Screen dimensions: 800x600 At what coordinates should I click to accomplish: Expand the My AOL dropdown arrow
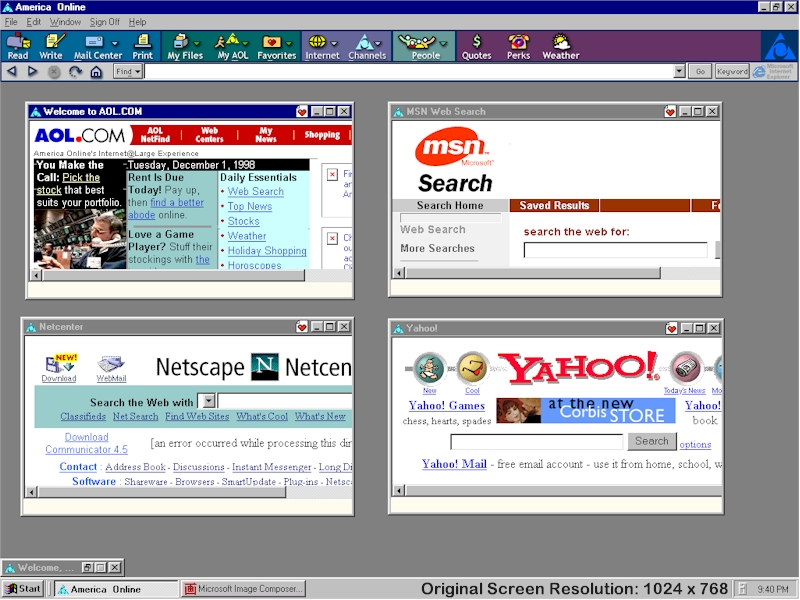tap(245, 44)
